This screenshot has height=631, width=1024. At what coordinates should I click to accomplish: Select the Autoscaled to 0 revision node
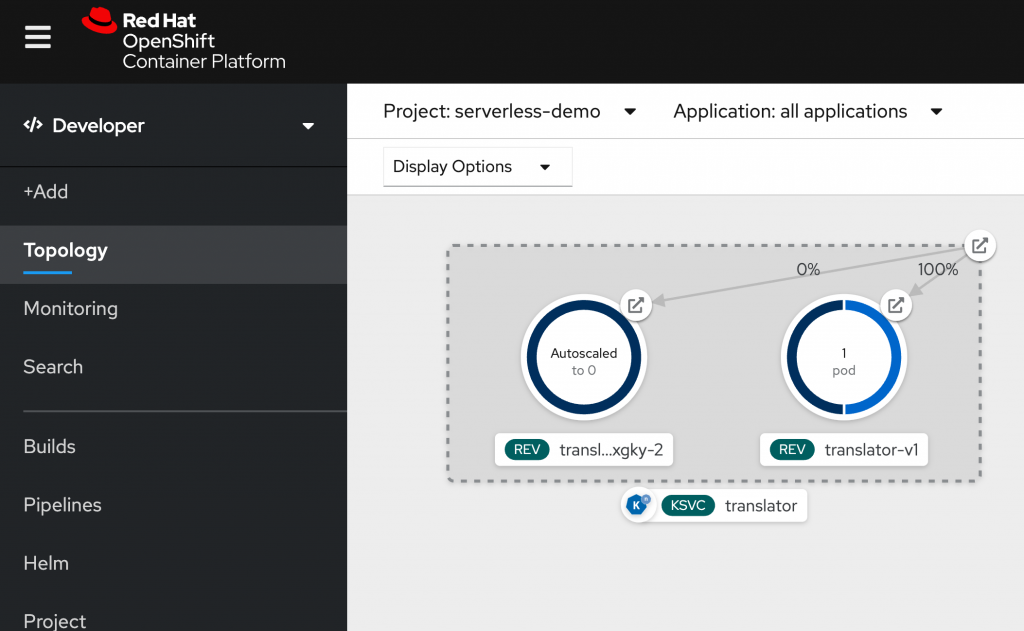coord(584,362)
